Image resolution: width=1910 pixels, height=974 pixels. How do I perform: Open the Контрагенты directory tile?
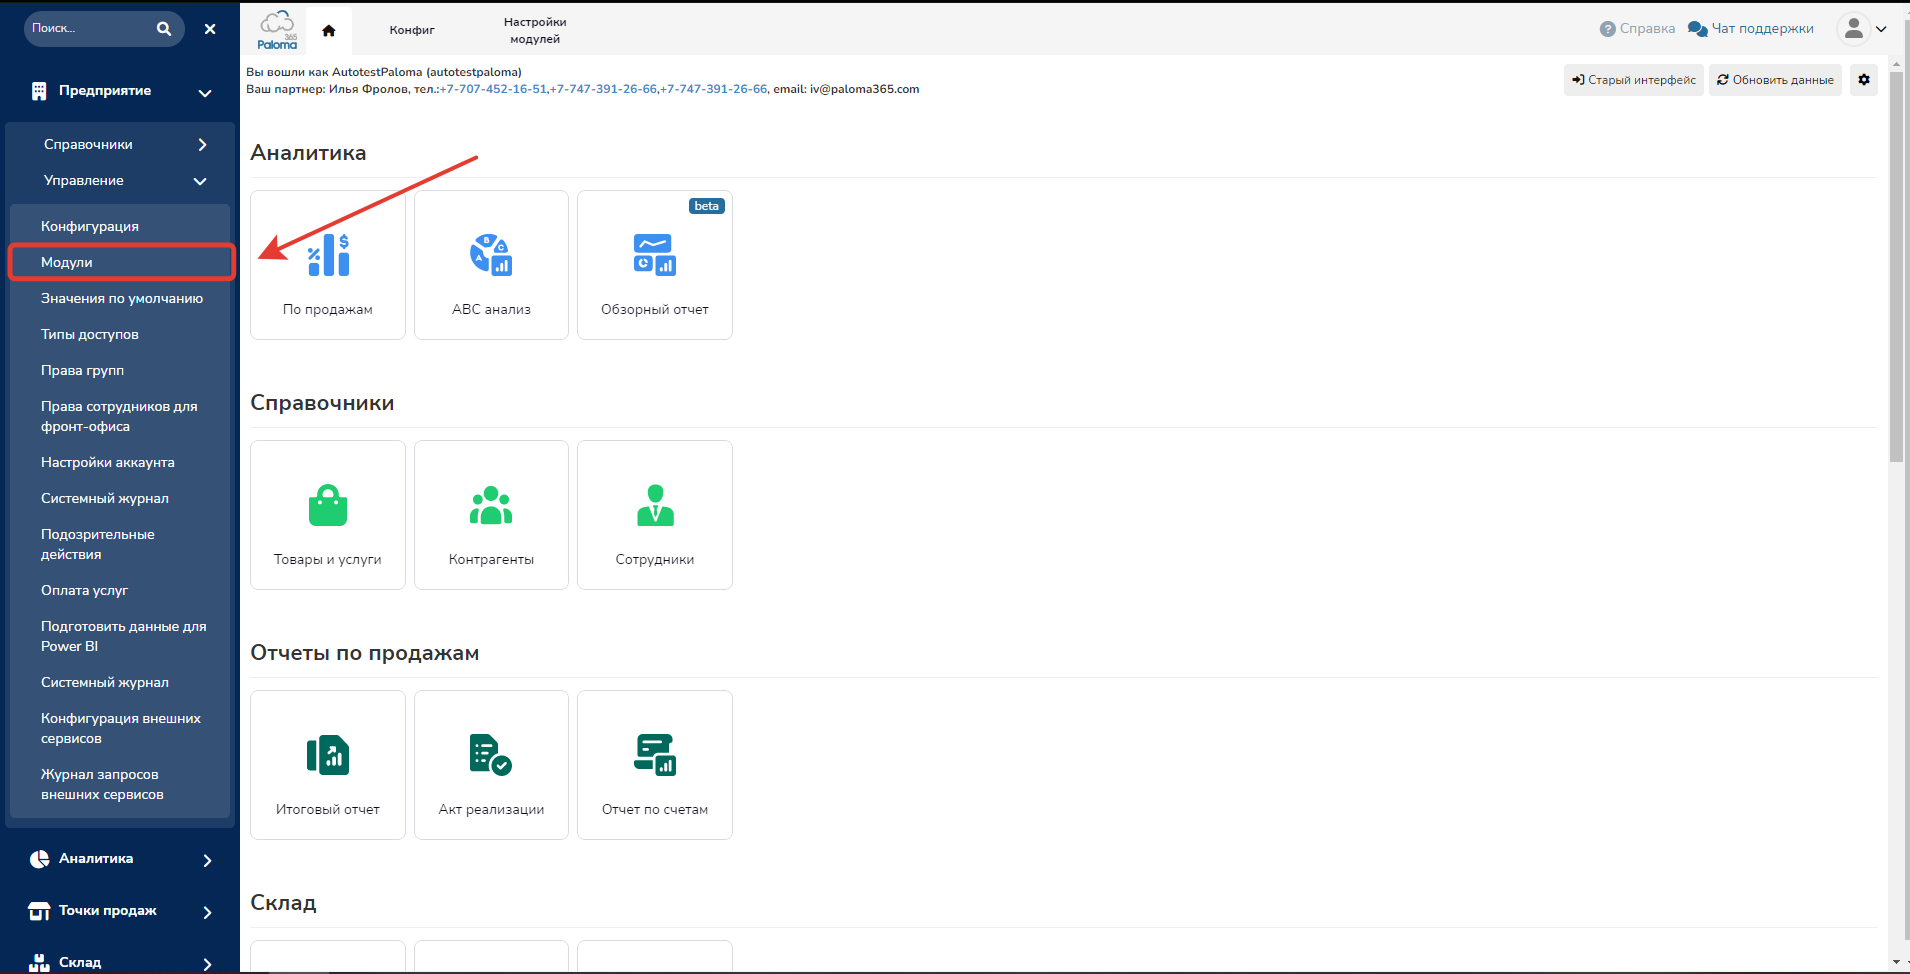(491, 515)
